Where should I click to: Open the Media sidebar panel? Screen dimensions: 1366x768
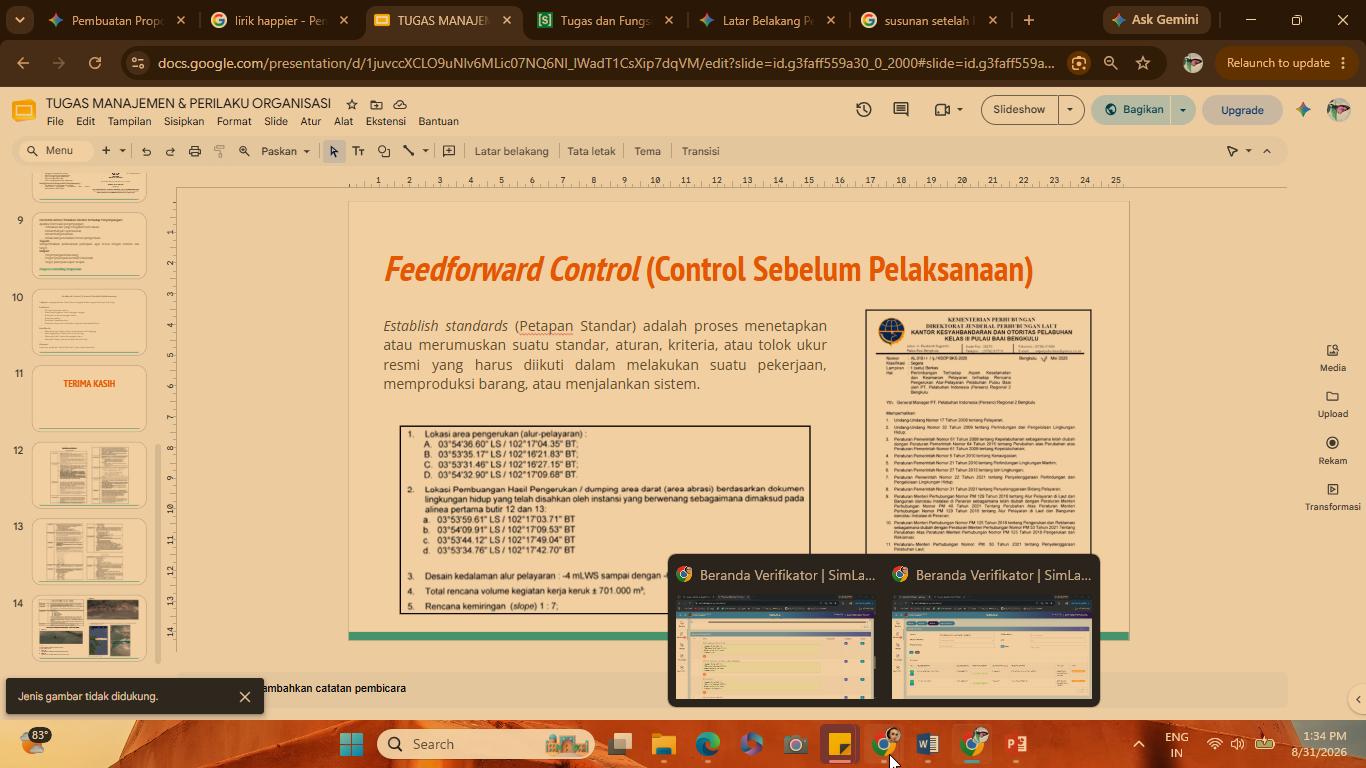click(x=1332, y=358)
